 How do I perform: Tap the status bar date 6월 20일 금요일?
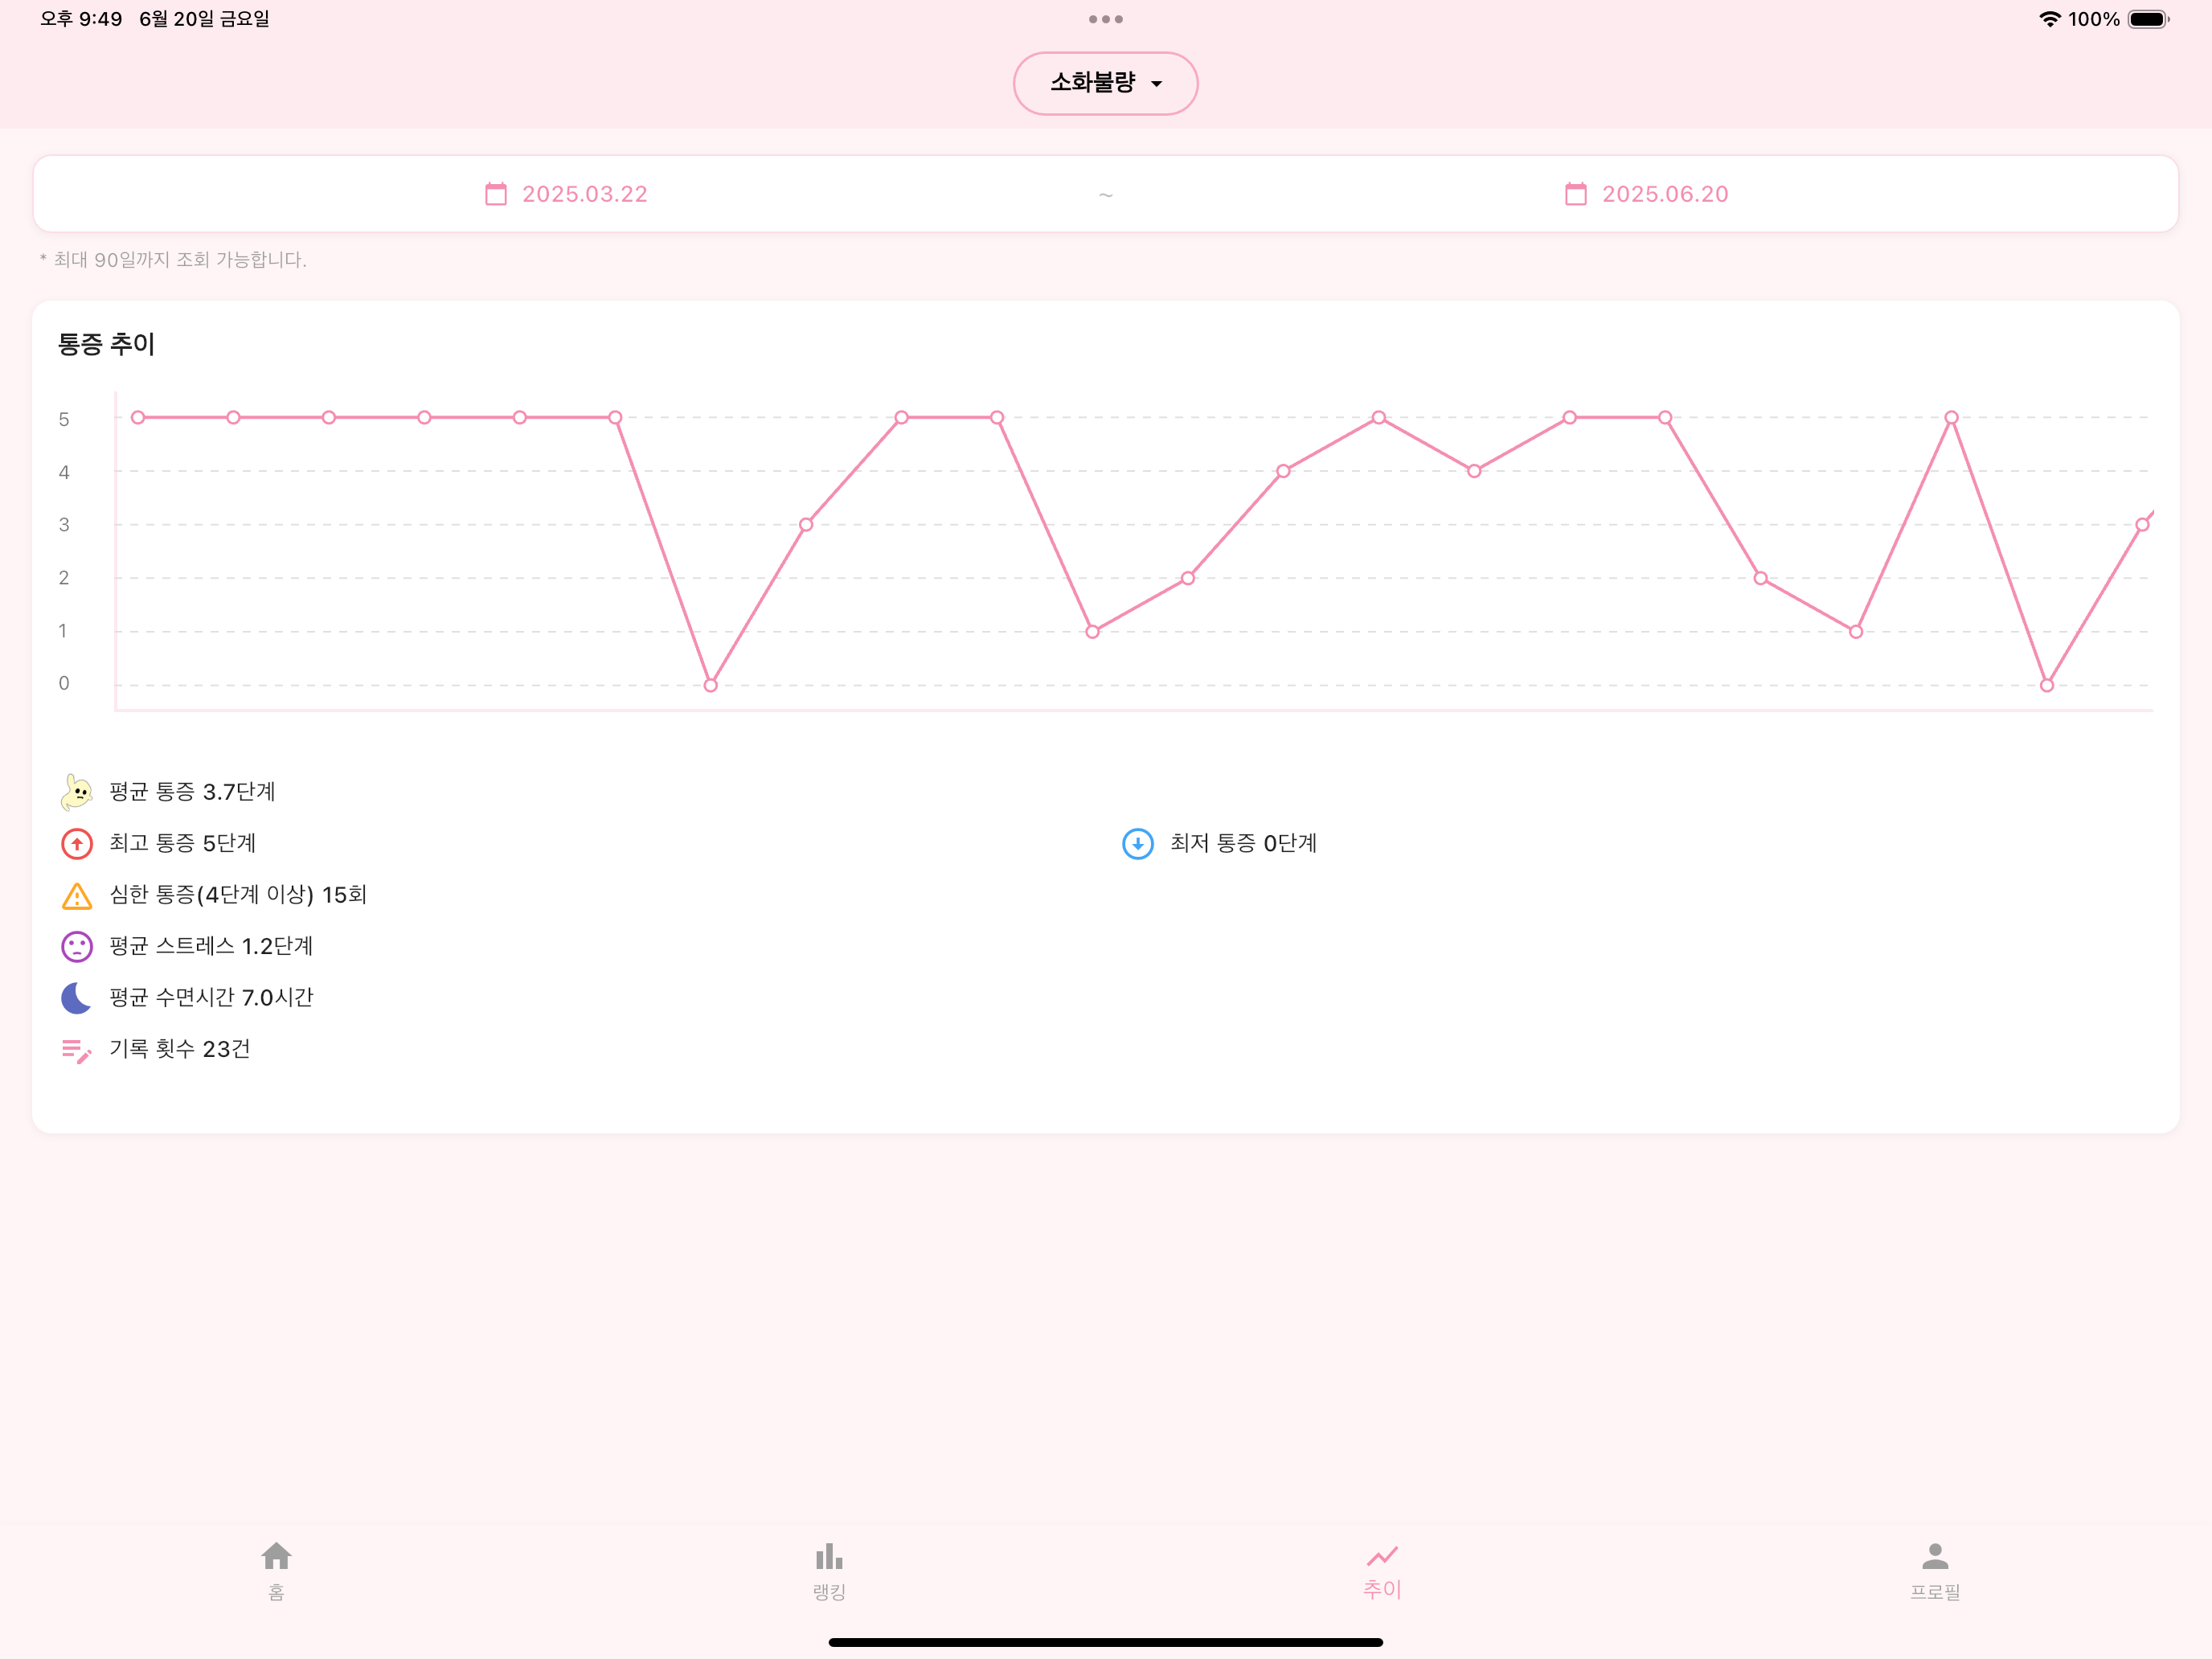204,19
